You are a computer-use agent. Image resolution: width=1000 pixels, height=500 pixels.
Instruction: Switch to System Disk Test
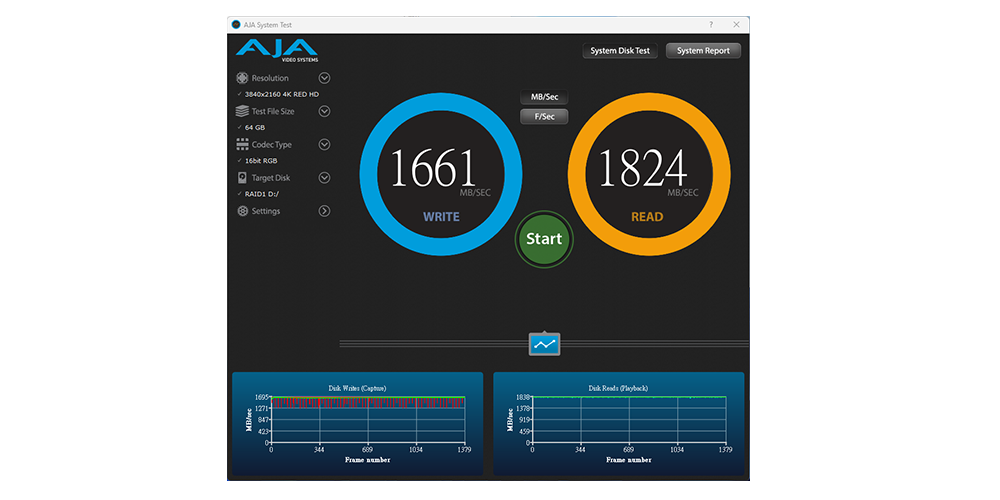point(620,51)
